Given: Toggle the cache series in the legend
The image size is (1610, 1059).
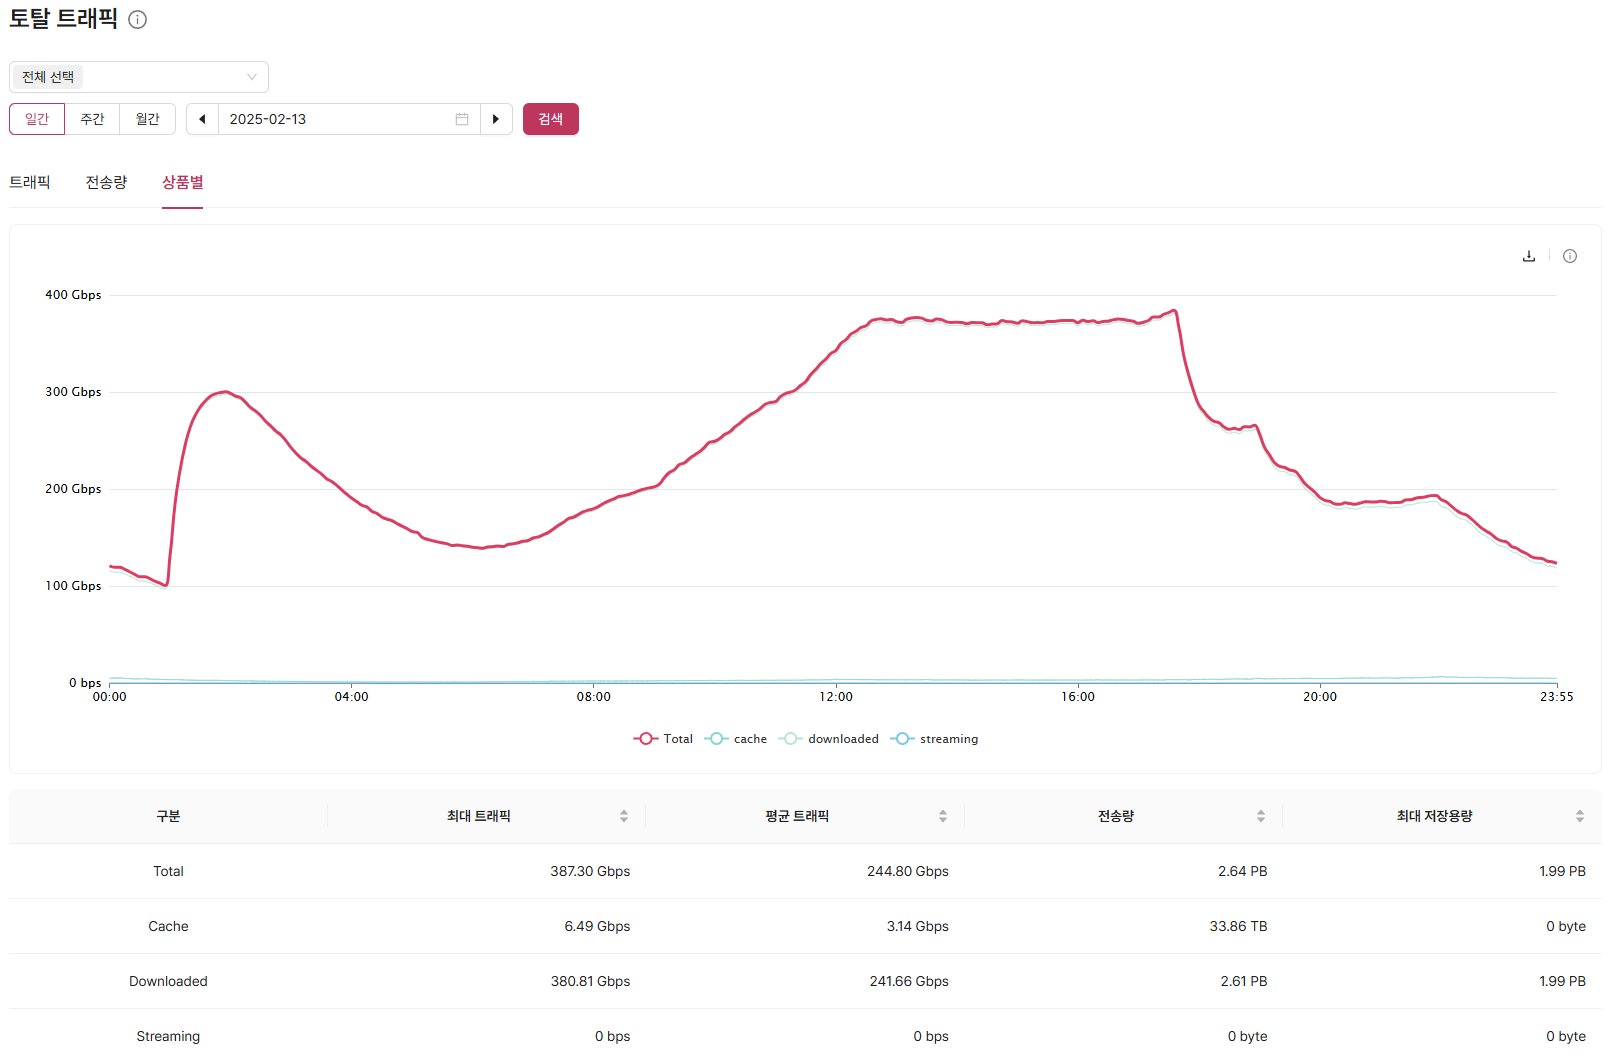Looking at the screenshot, I should [x=736, y=739].
